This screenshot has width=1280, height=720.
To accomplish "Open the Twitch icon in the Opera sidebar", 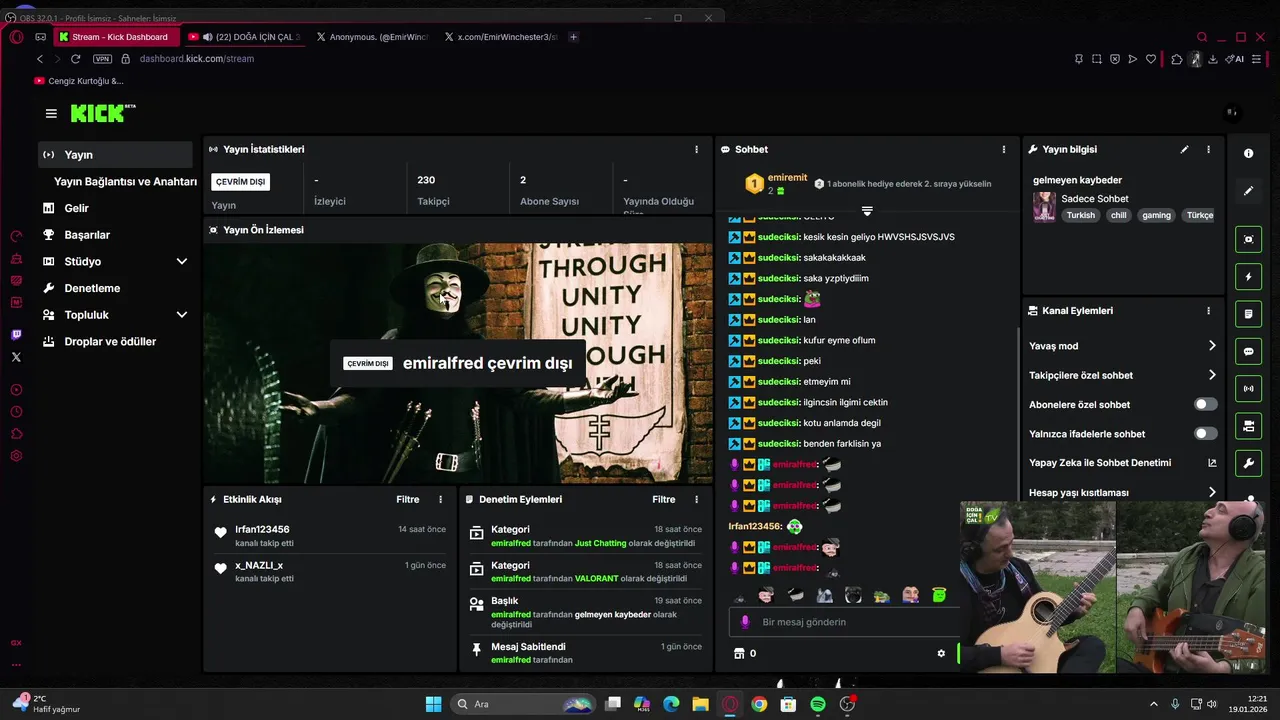I will [x=16, y=335].
